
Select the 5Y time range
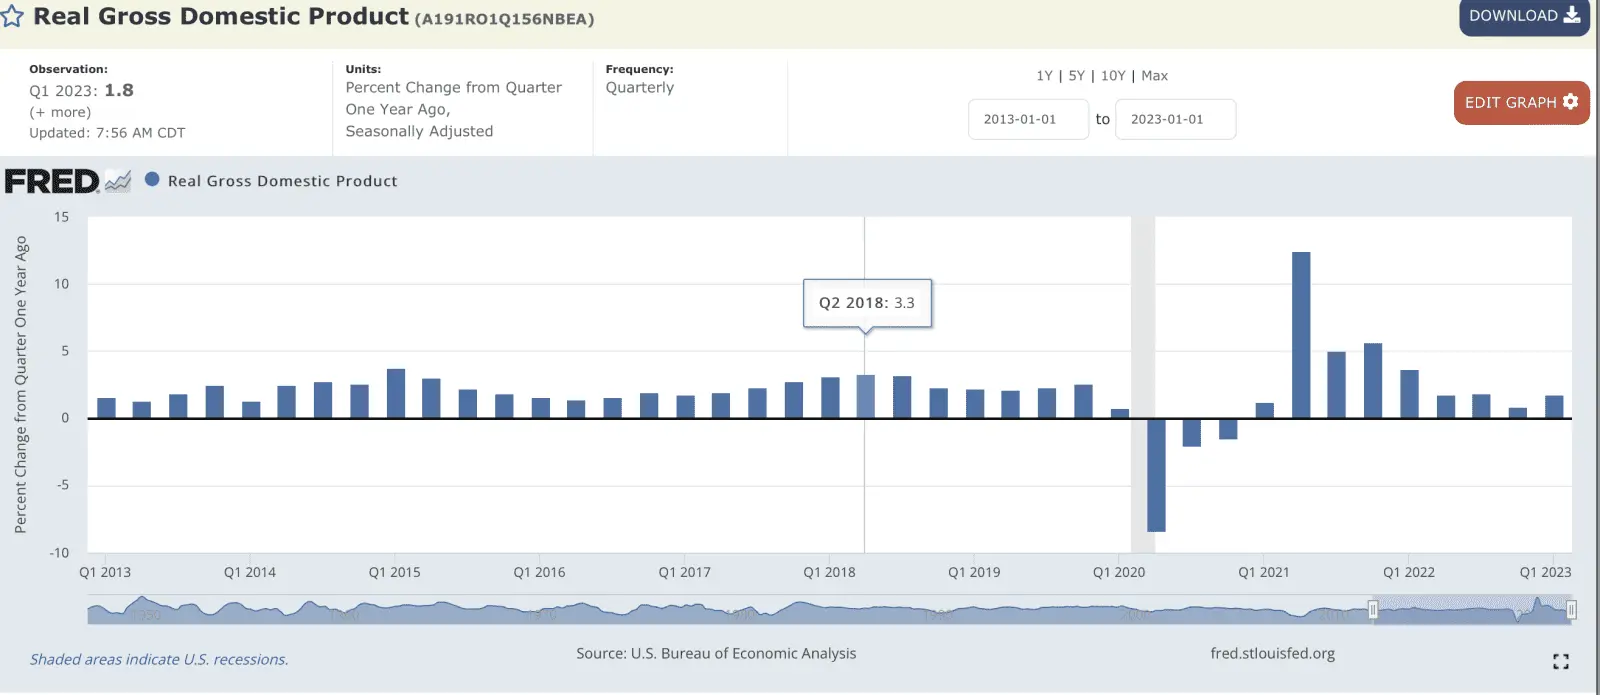coord(1076,76)
